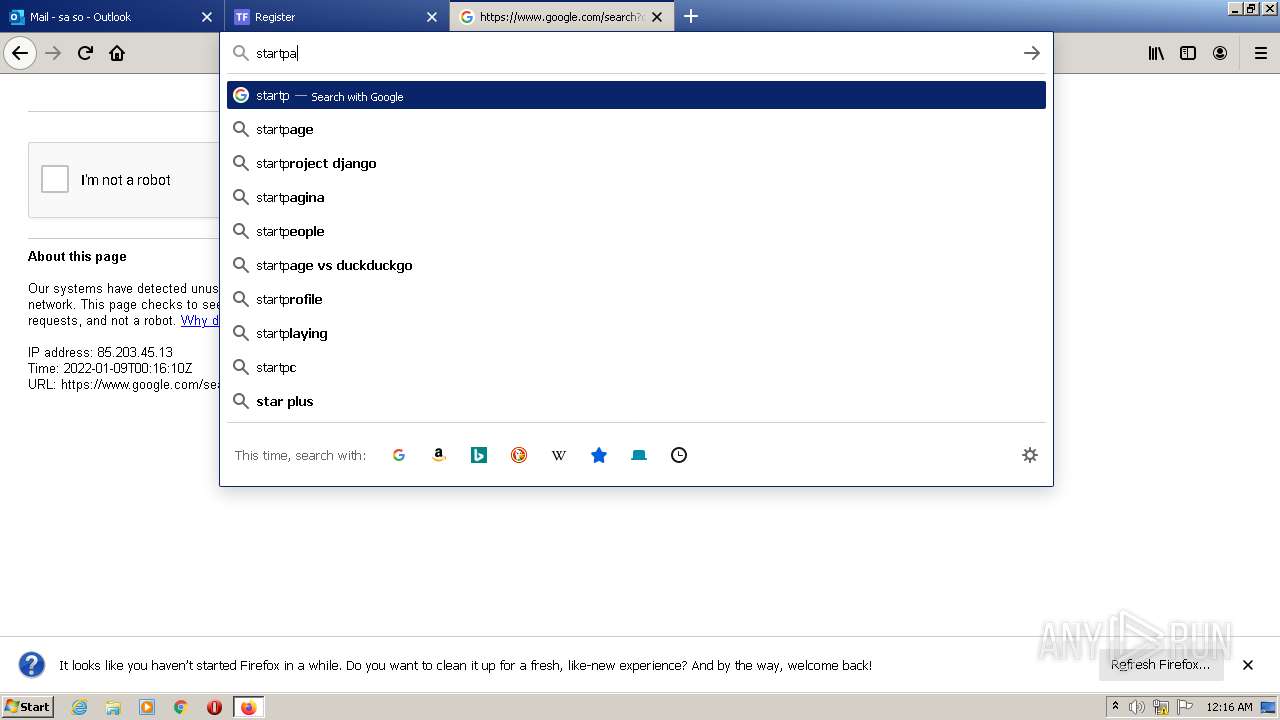This screenshot has width=1280, height=720.
Task: Search open tabs with the tabs icon
Action: pyautogui.click(x=639, y=455)
